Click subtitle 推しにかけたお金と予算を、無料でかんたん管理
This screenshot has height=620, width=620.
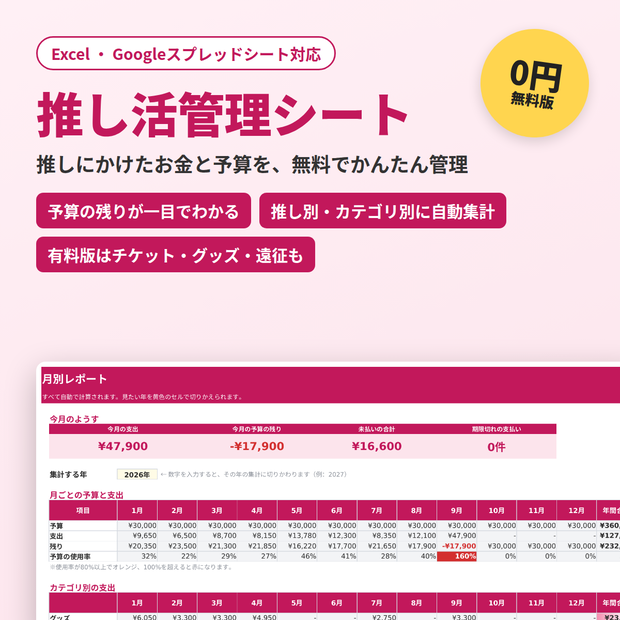pos(252,164)
